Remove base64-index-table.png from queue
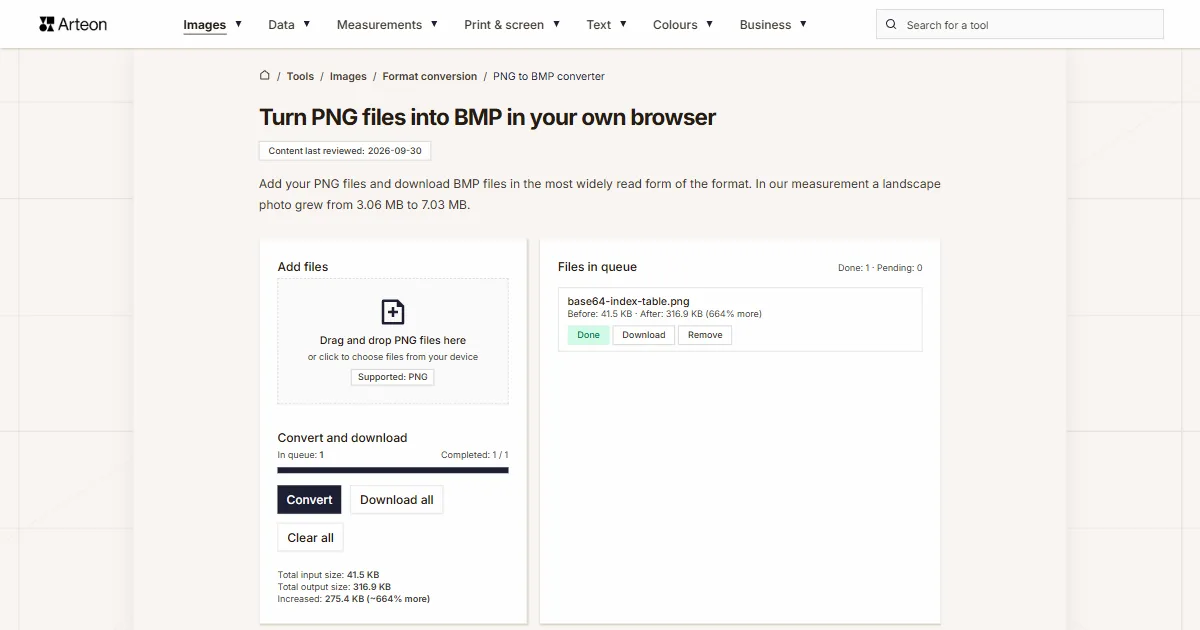 (x=705, y=335)
